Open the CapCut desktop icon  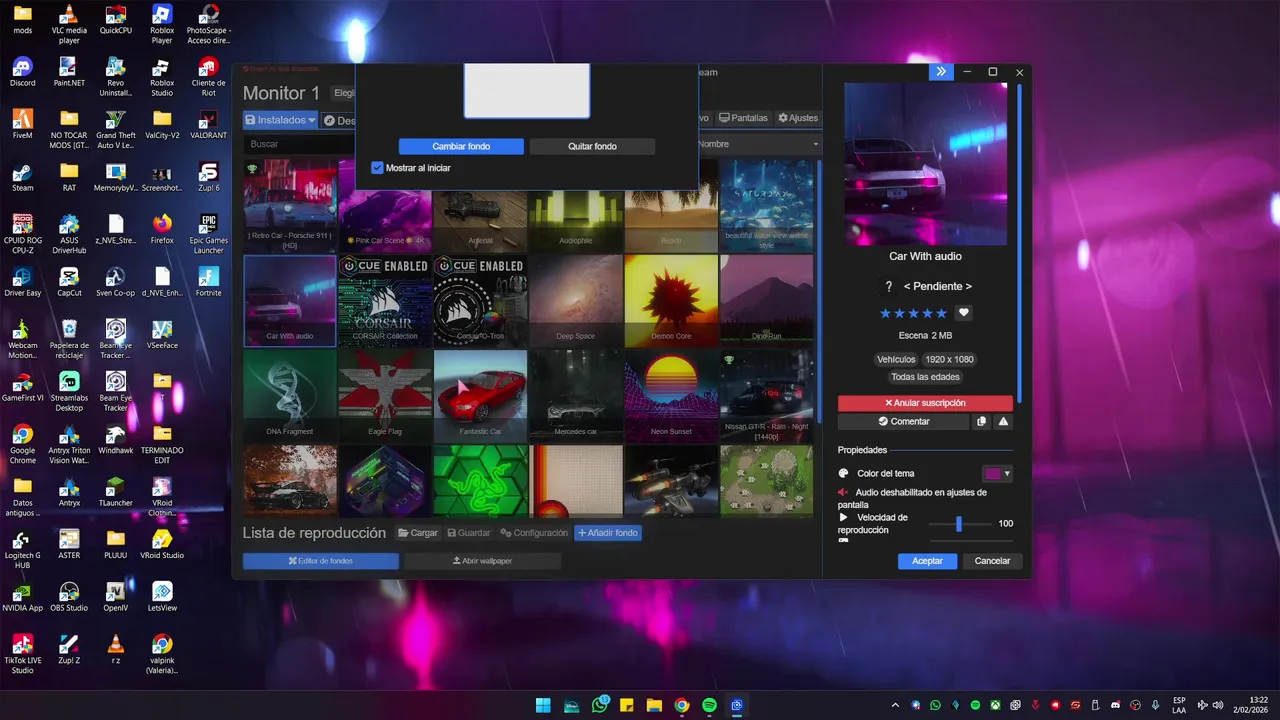[69, 282]
